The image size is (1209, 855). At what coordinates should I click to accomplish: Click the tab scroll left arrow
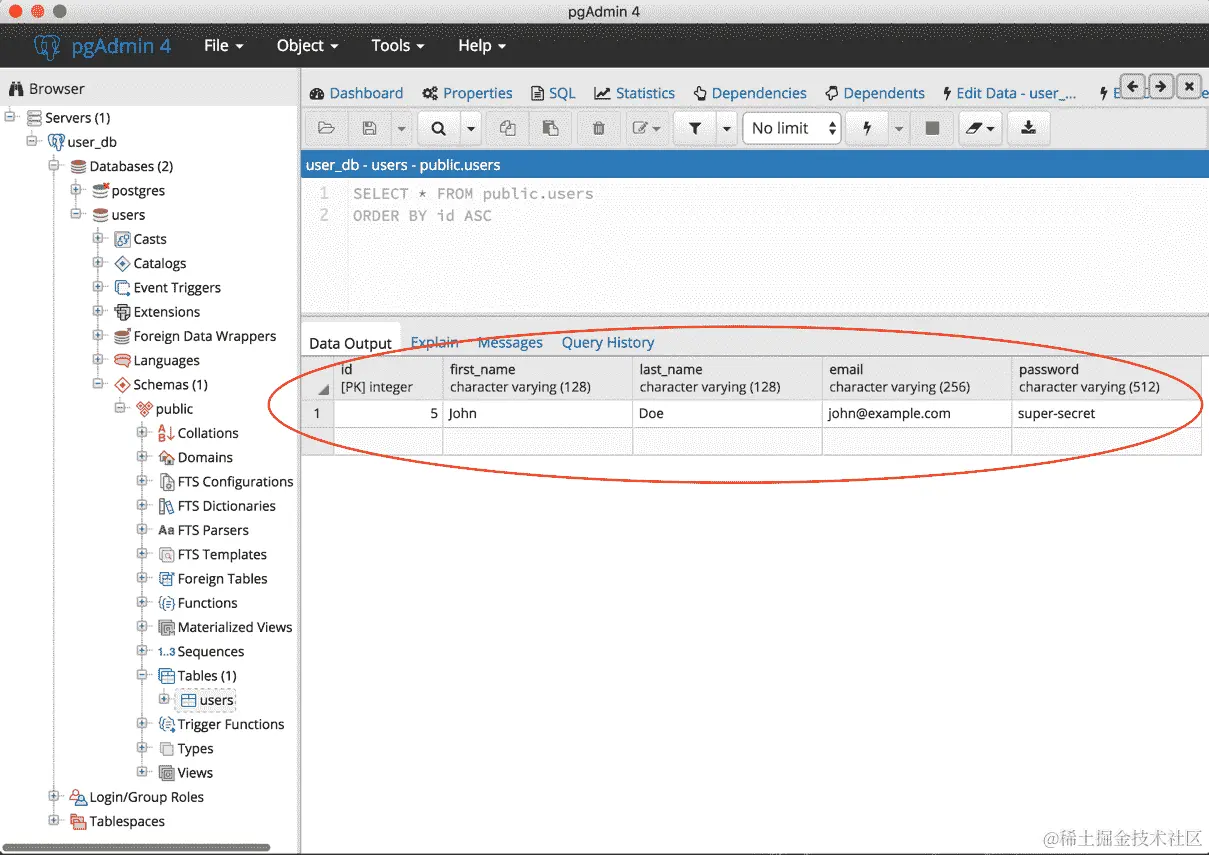[x=1132, y=87]
